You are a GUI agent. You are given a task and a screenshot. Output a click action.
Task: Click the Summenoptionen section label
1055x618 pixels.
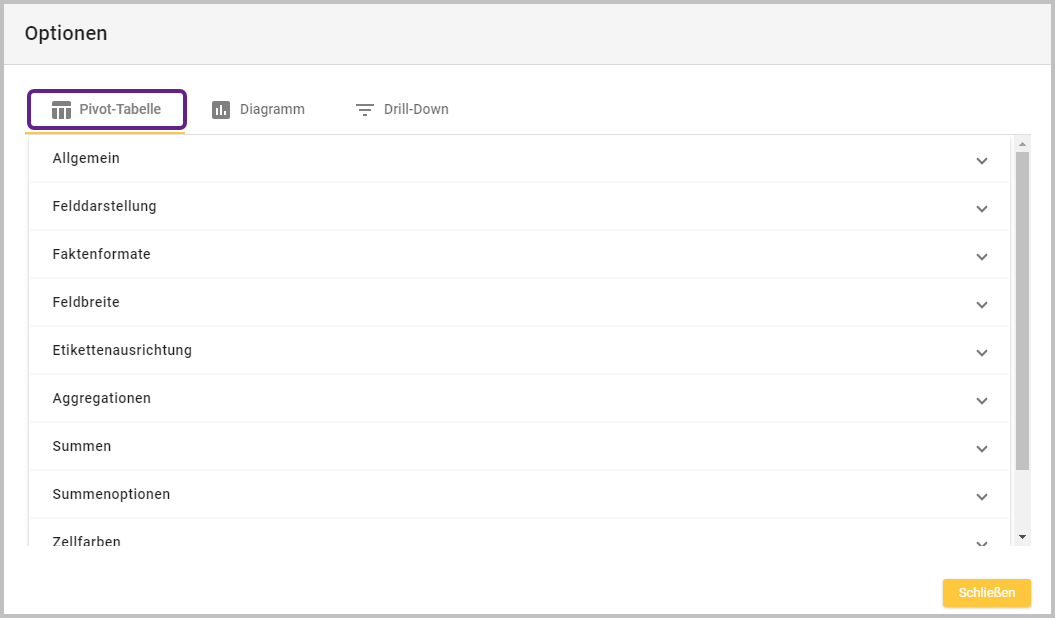pos(111,494)
